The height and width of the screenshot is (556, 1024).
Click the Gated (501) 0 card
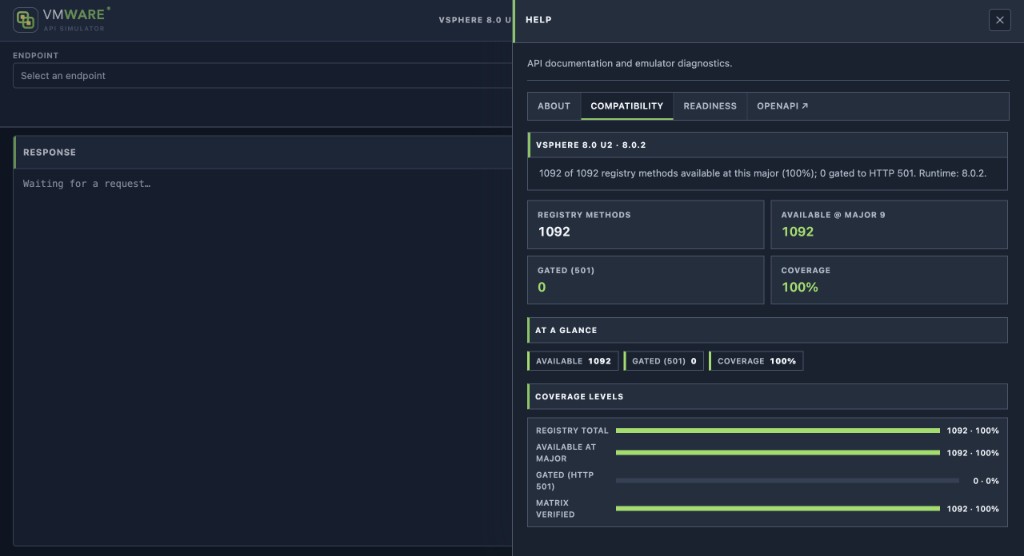click(x=645, y=280)
